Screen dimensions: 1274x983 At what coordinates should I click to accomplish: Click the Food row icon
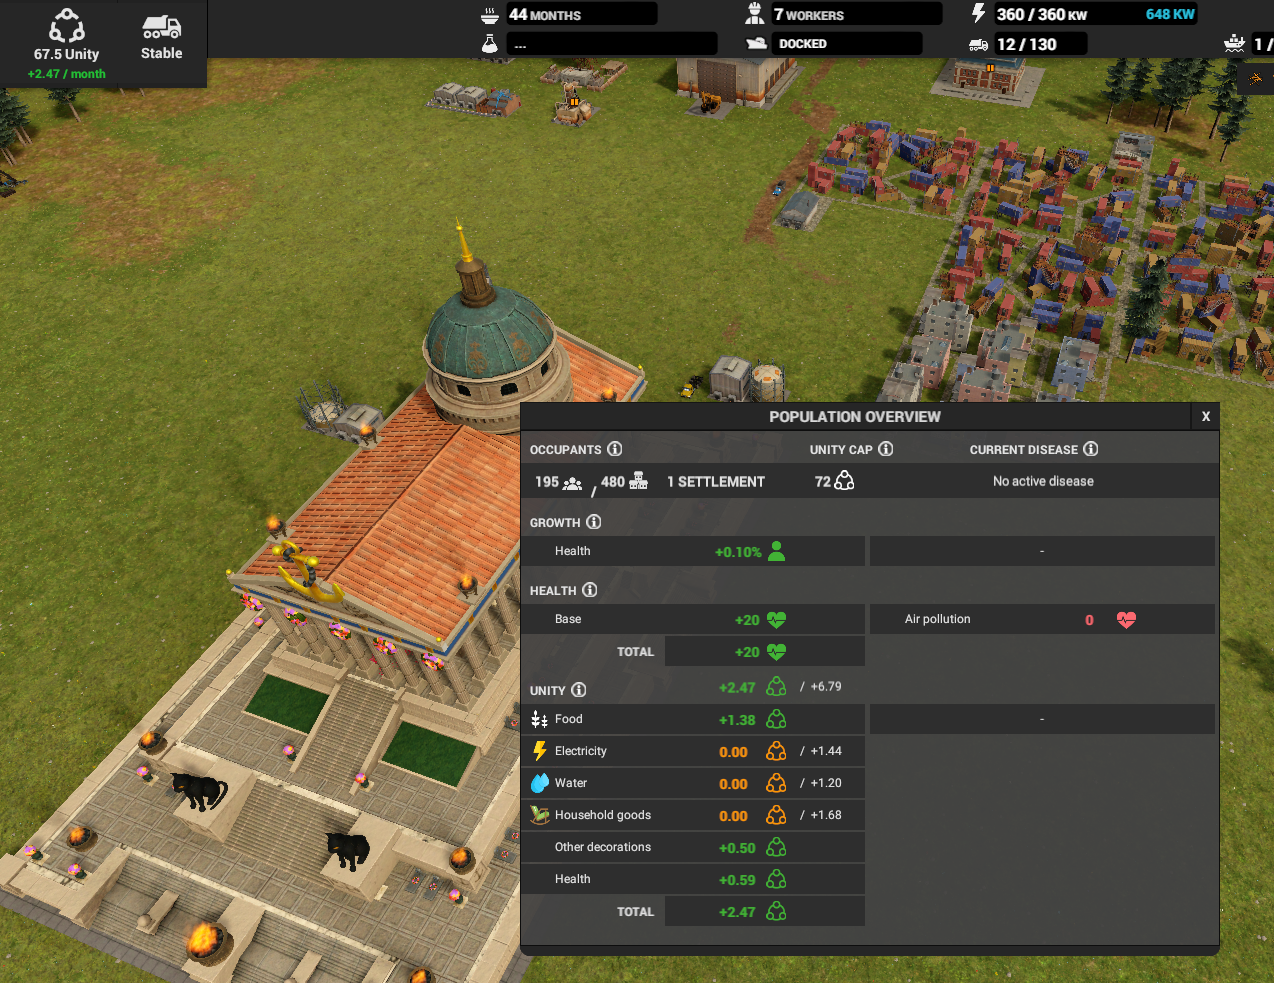539,719
